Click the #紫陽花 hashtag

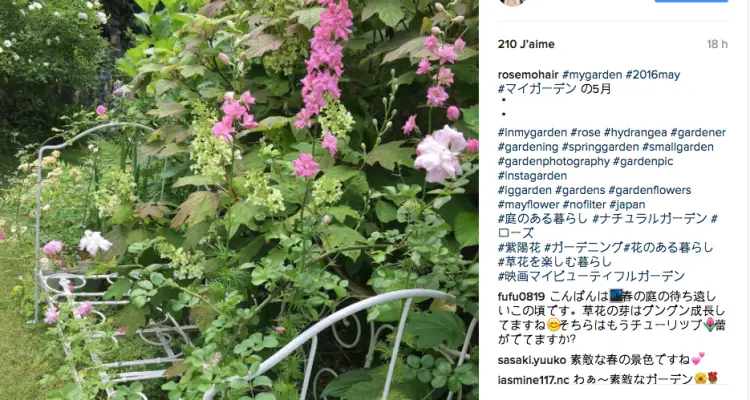click(519, 247)
